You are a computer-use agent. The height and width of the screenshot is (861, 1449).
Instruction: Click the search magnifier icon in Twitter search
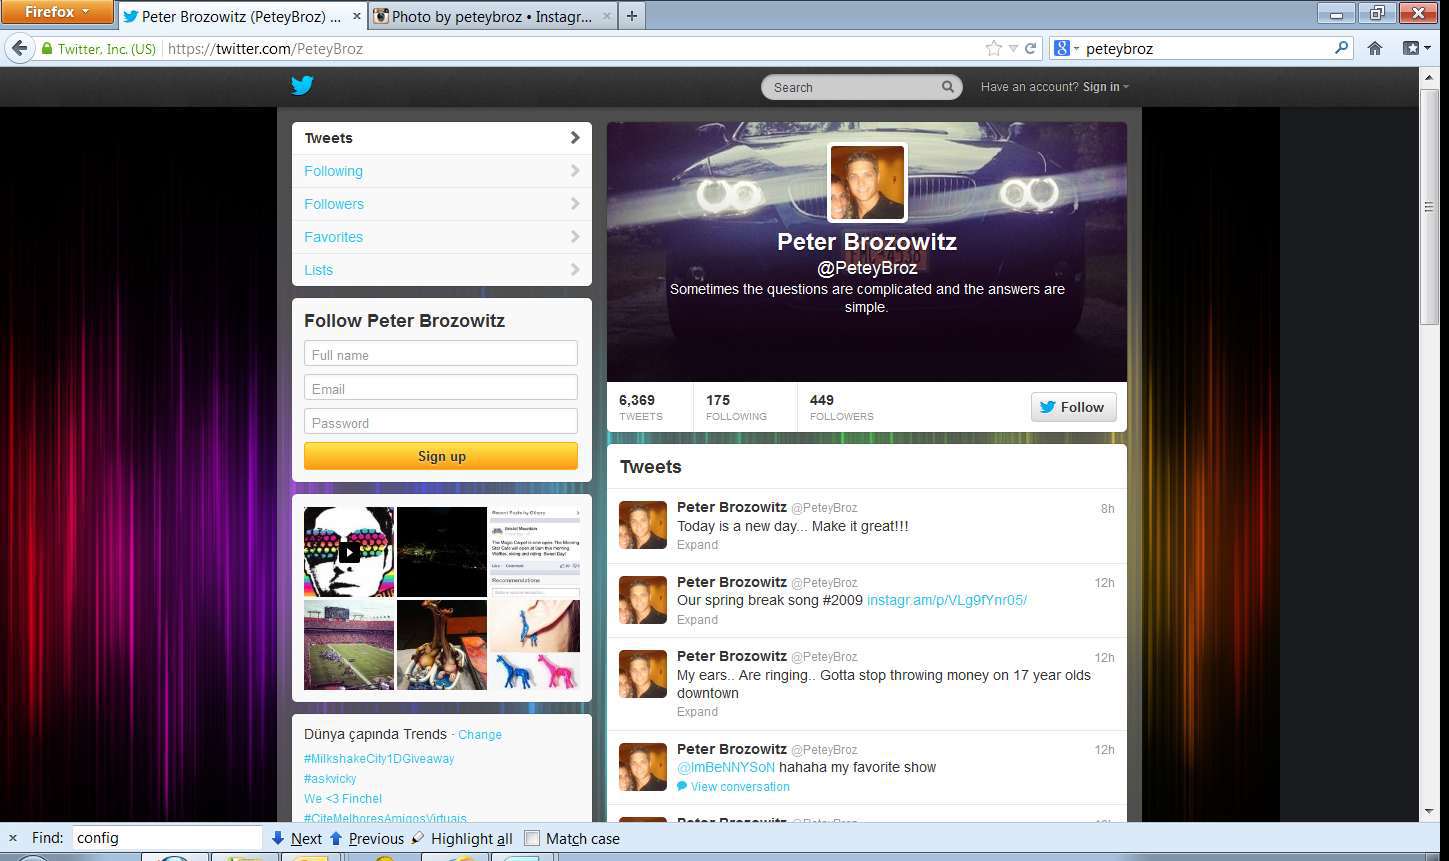tap(947, 87)
